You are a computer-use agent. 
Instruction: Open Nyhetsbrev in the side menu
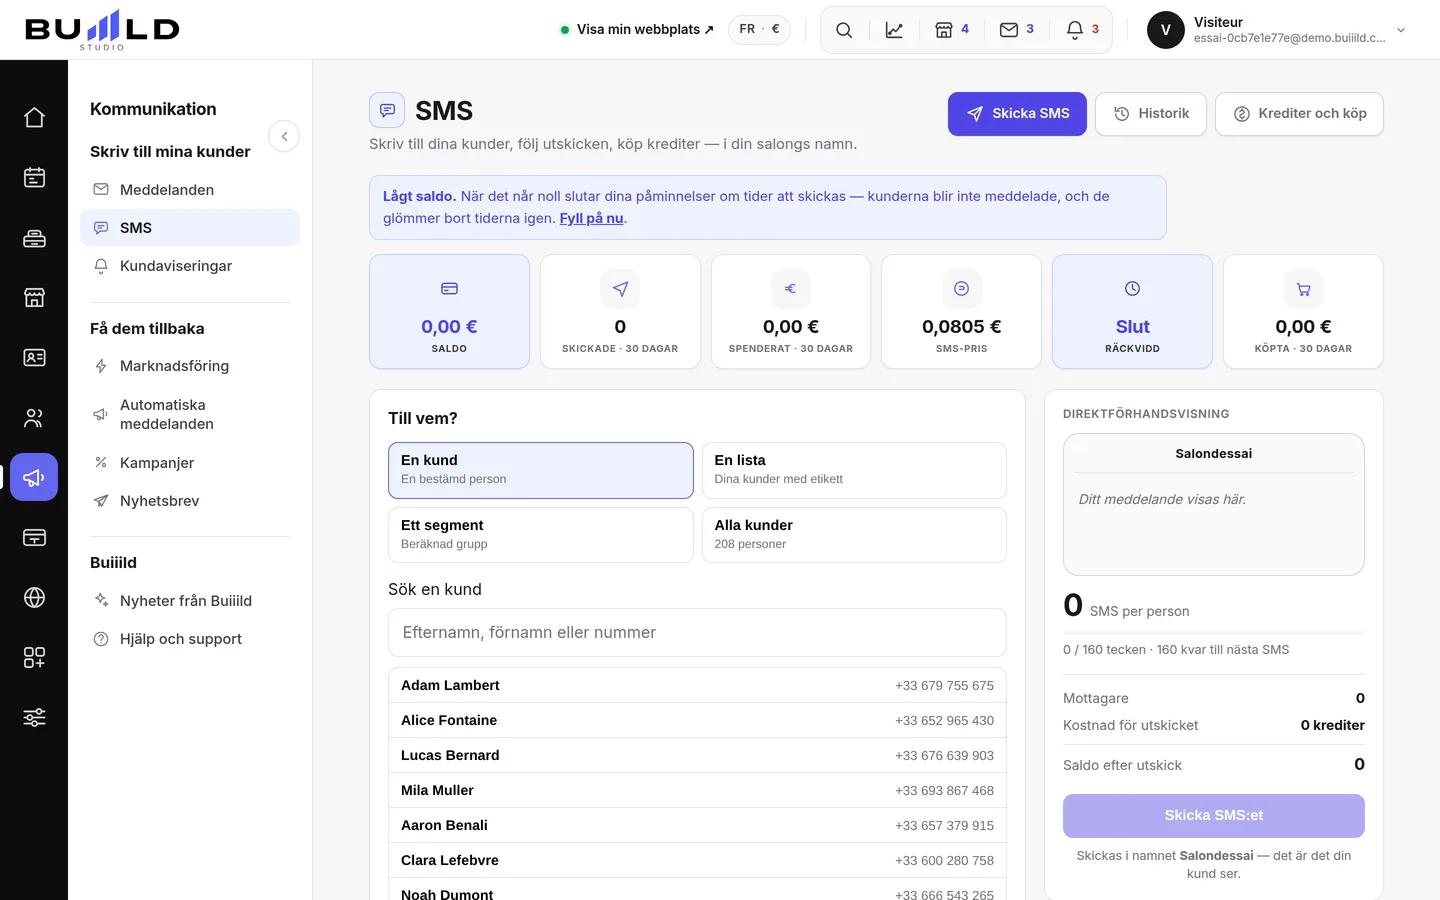[x=190, y=501]
